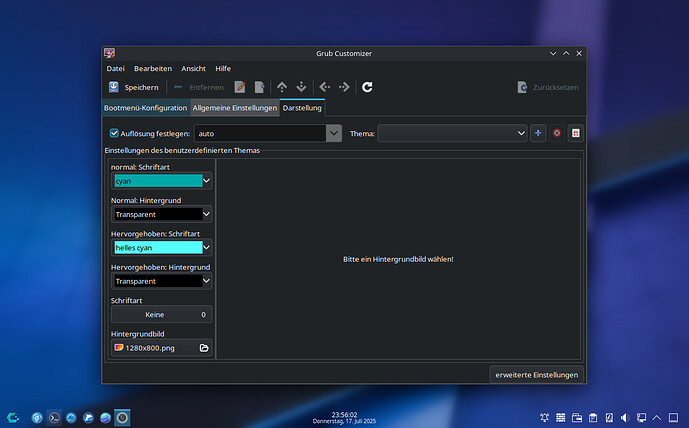Click the edit entry pencil icon
Viewport: 689px width, 428px height.
[240, 87]
